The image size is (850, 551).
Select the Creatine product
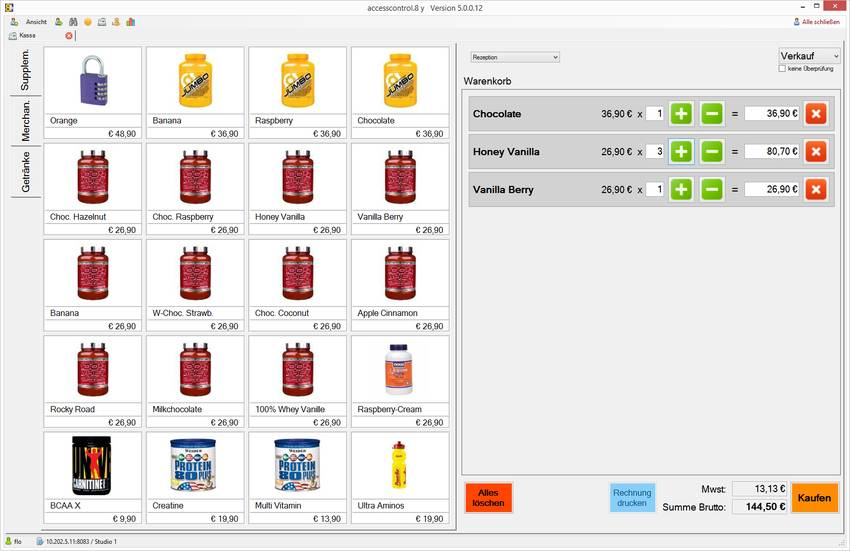pos(195,478)
